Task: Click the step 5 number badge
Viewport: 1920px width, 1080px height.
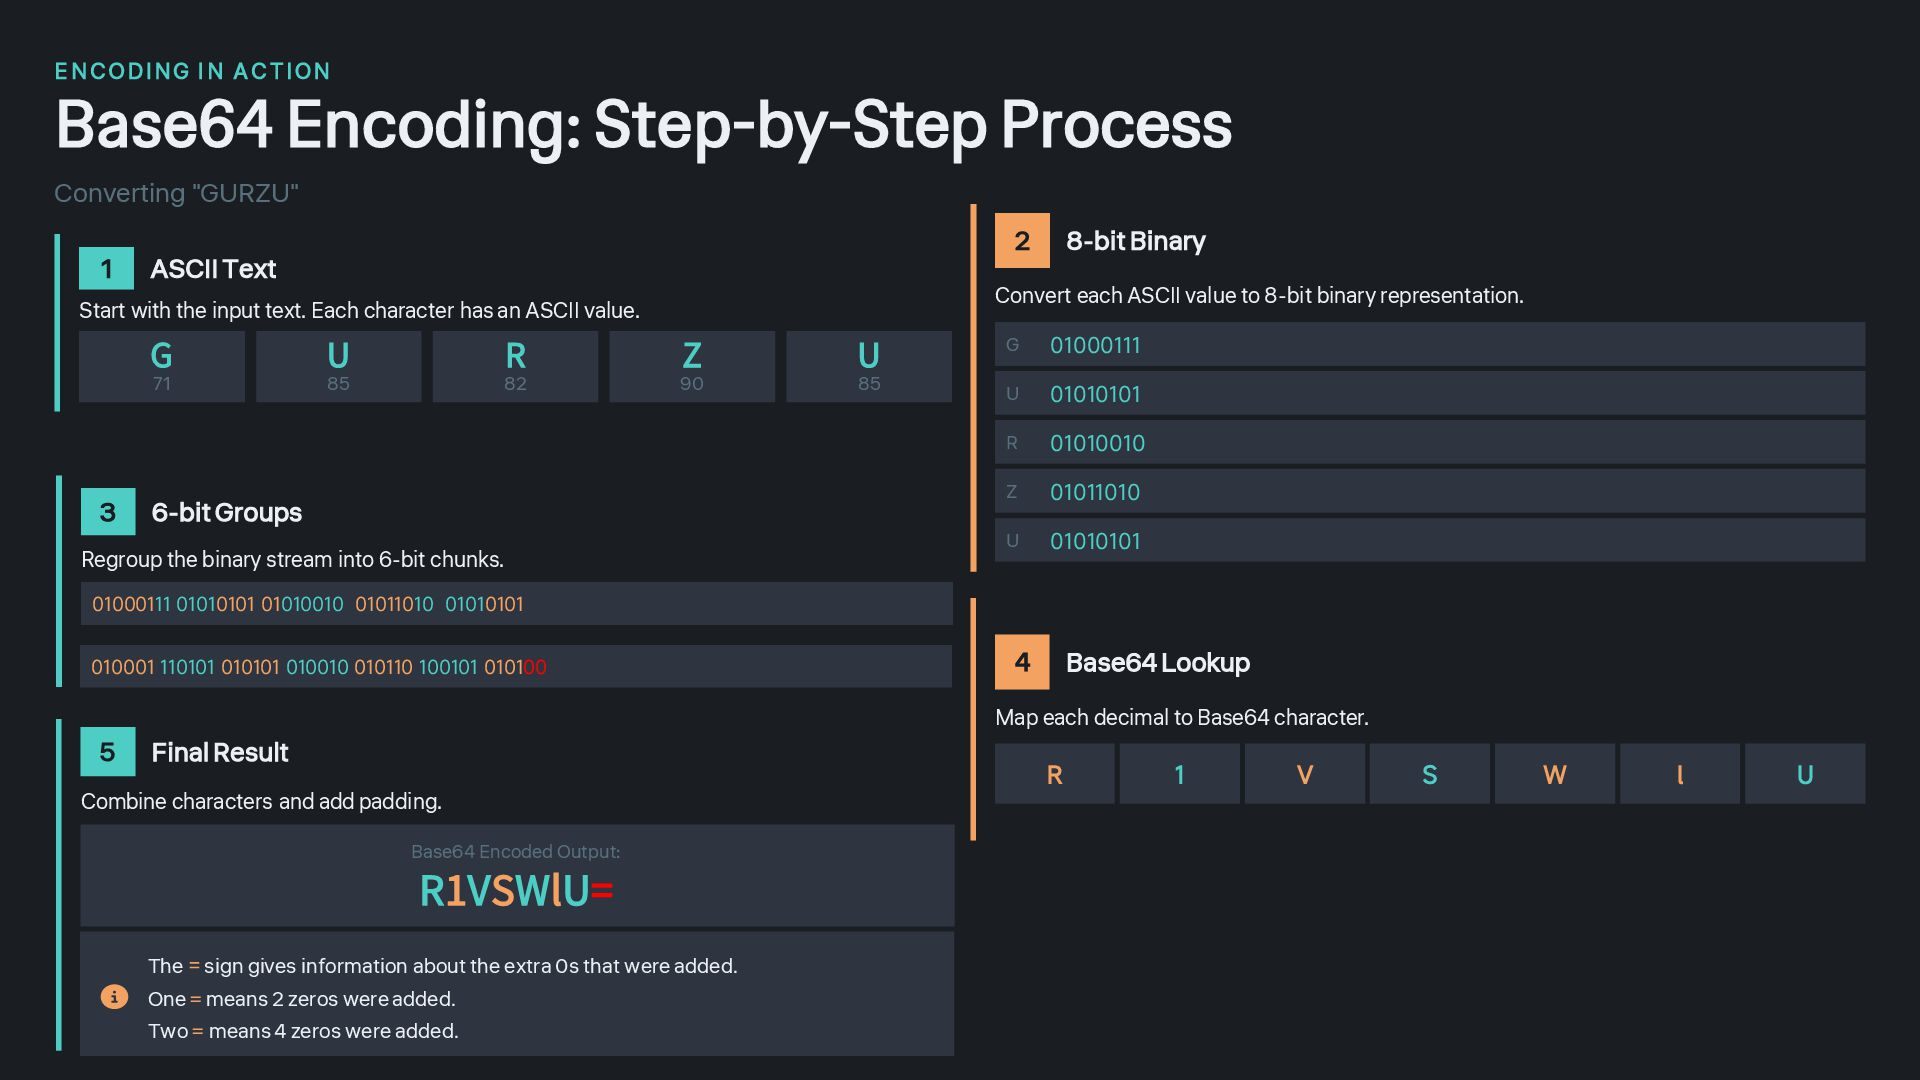Action: (108, 752)
